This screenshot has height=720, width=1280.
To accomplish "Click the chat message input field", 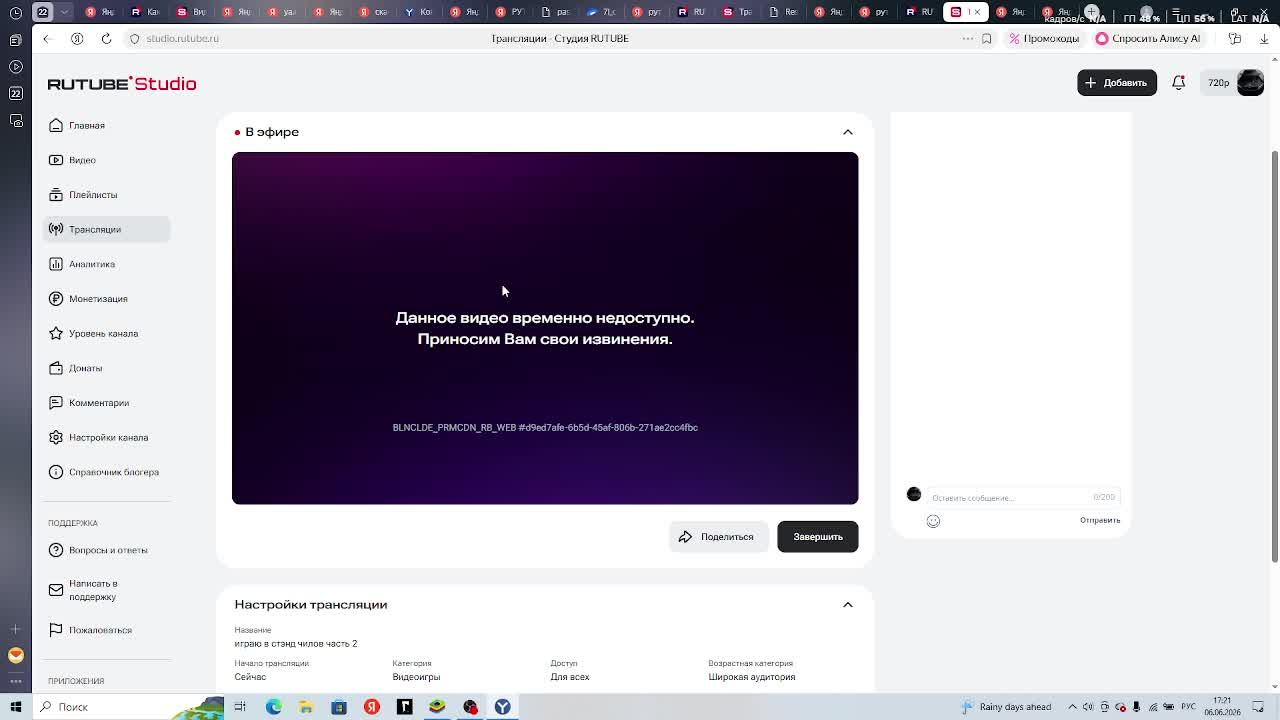I will [1023, 497].
